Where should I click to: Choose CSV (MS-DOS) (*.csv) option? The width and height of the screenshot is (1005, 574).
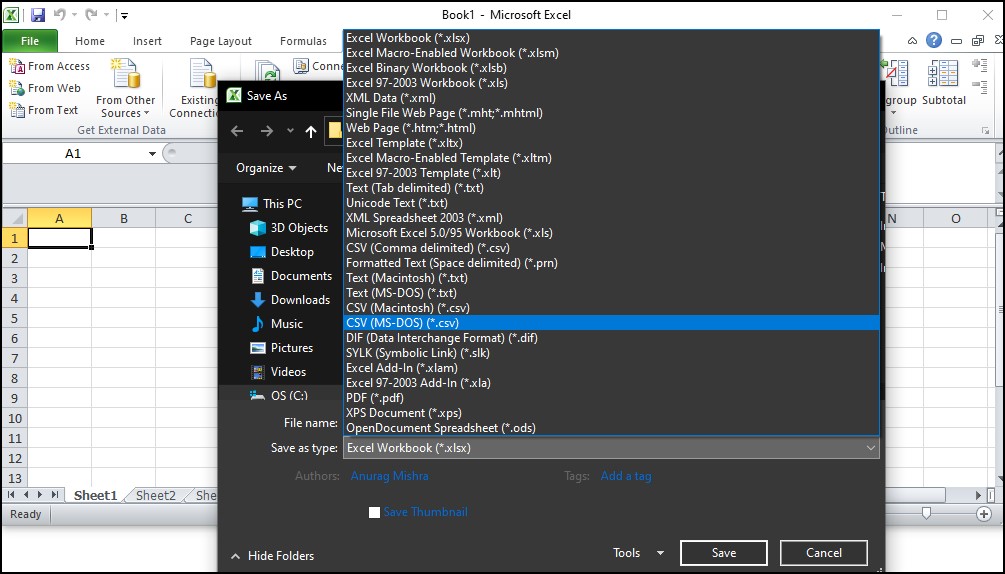(x=611, y=323)
